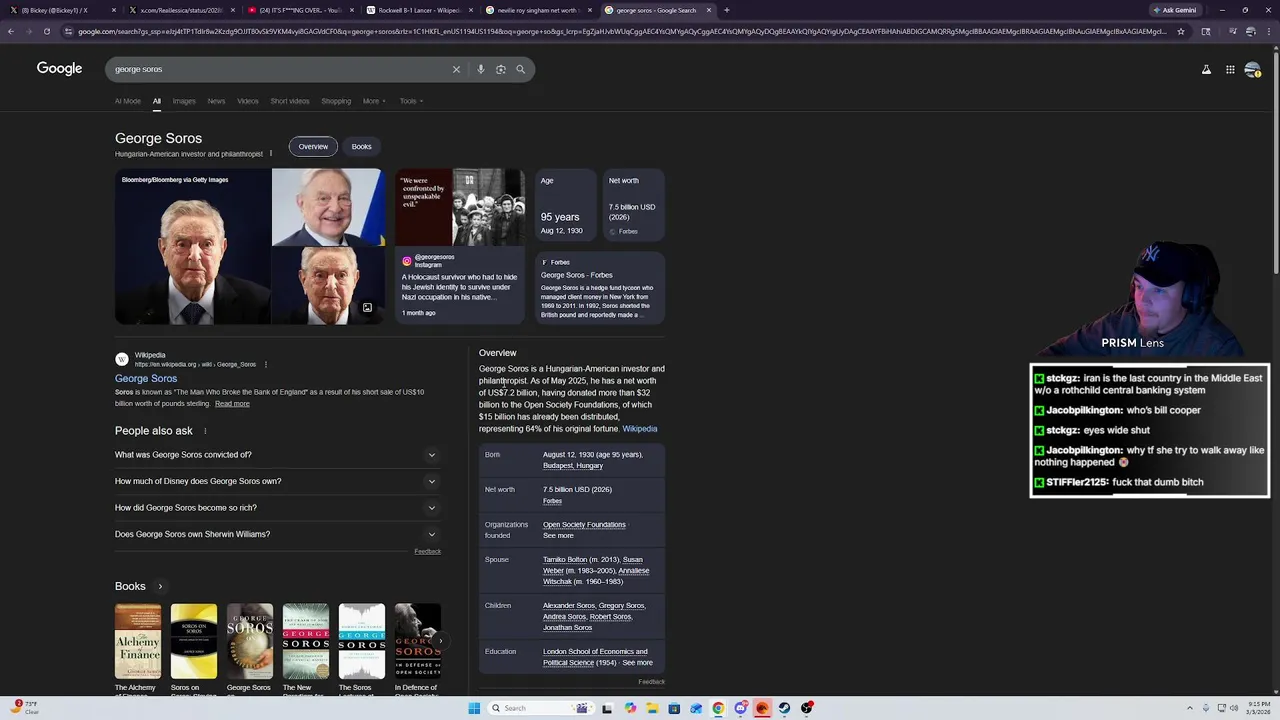The height and width of the screenshot is (720, 1280).
Task: Open About this result beside People also ask
Action: point(205,431)
